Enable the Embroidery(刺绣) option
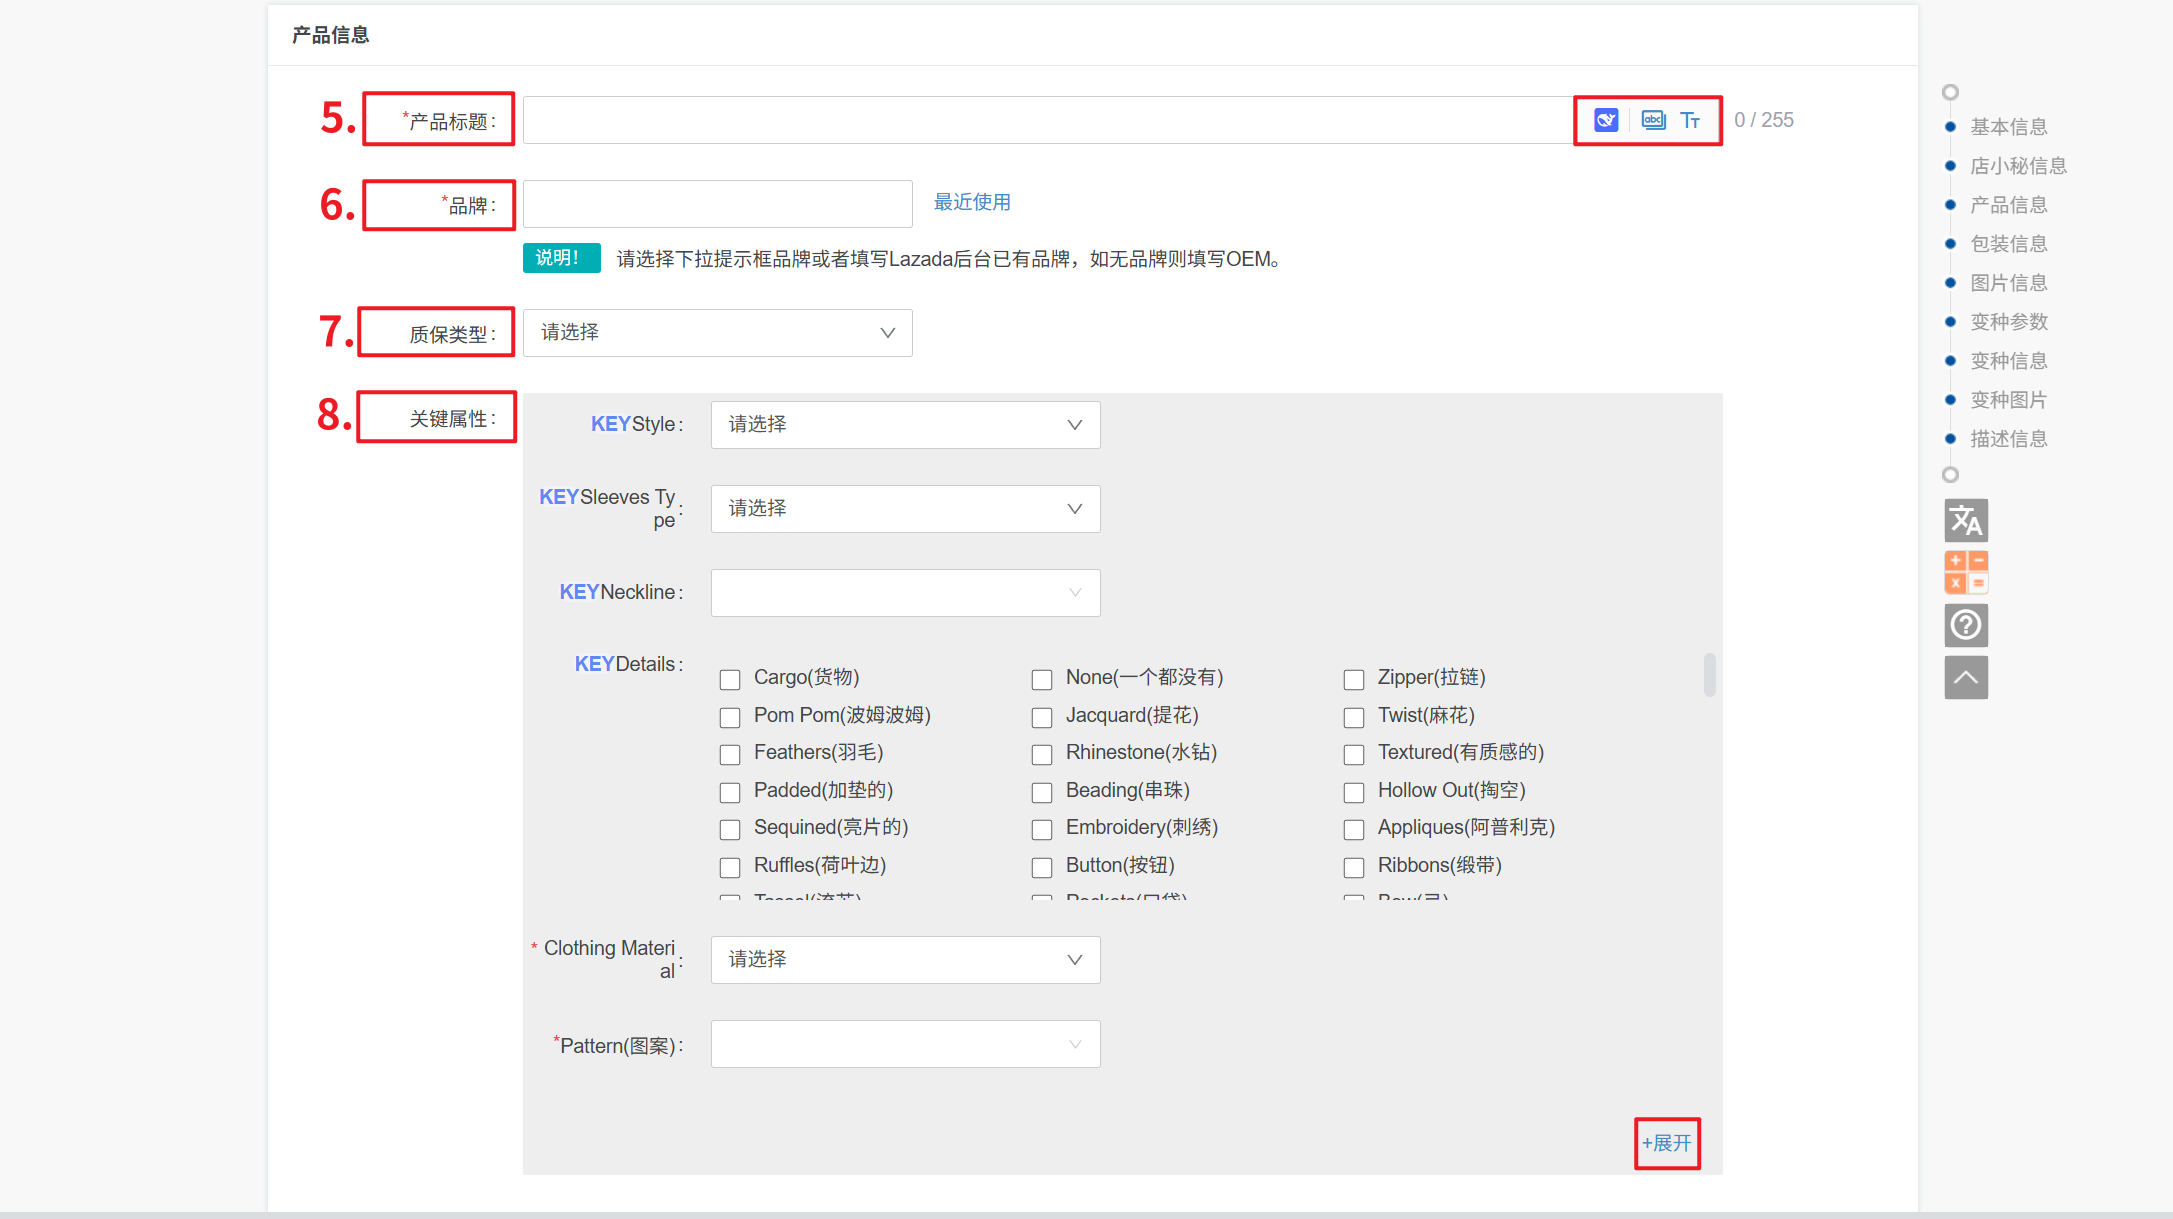The image size is (2173, 1219). point(1042,829)
